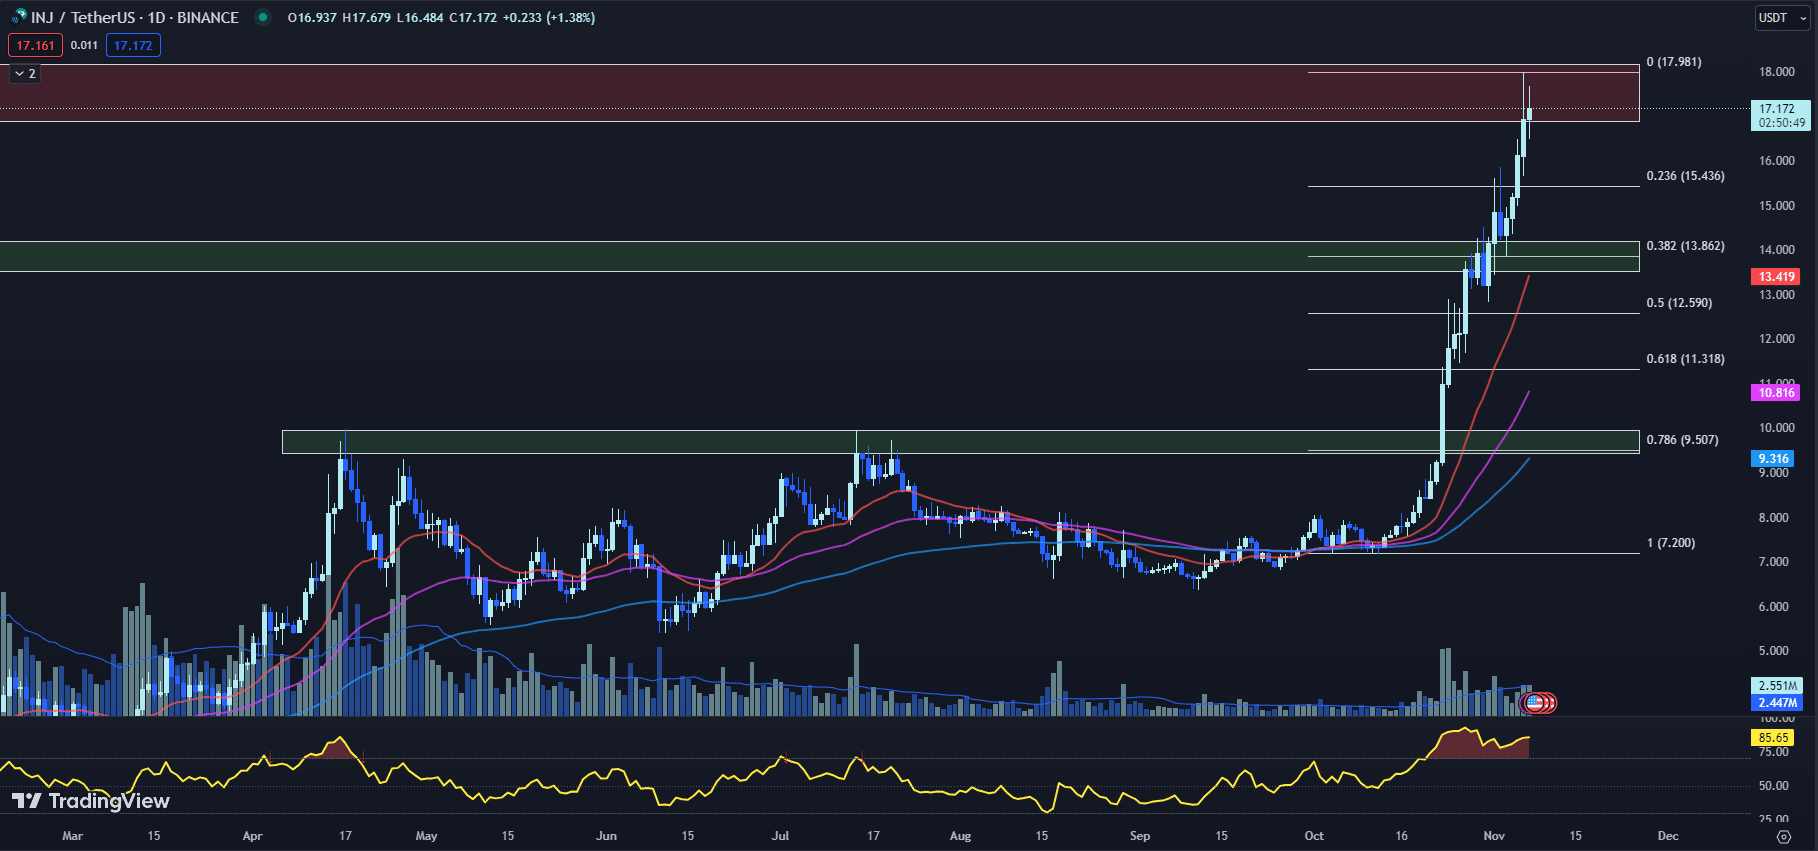Select the 0.382 (13.862) Fibonacci label
The width and height of the screenshot is (1818, 851).
click(x=1685, y=246)
